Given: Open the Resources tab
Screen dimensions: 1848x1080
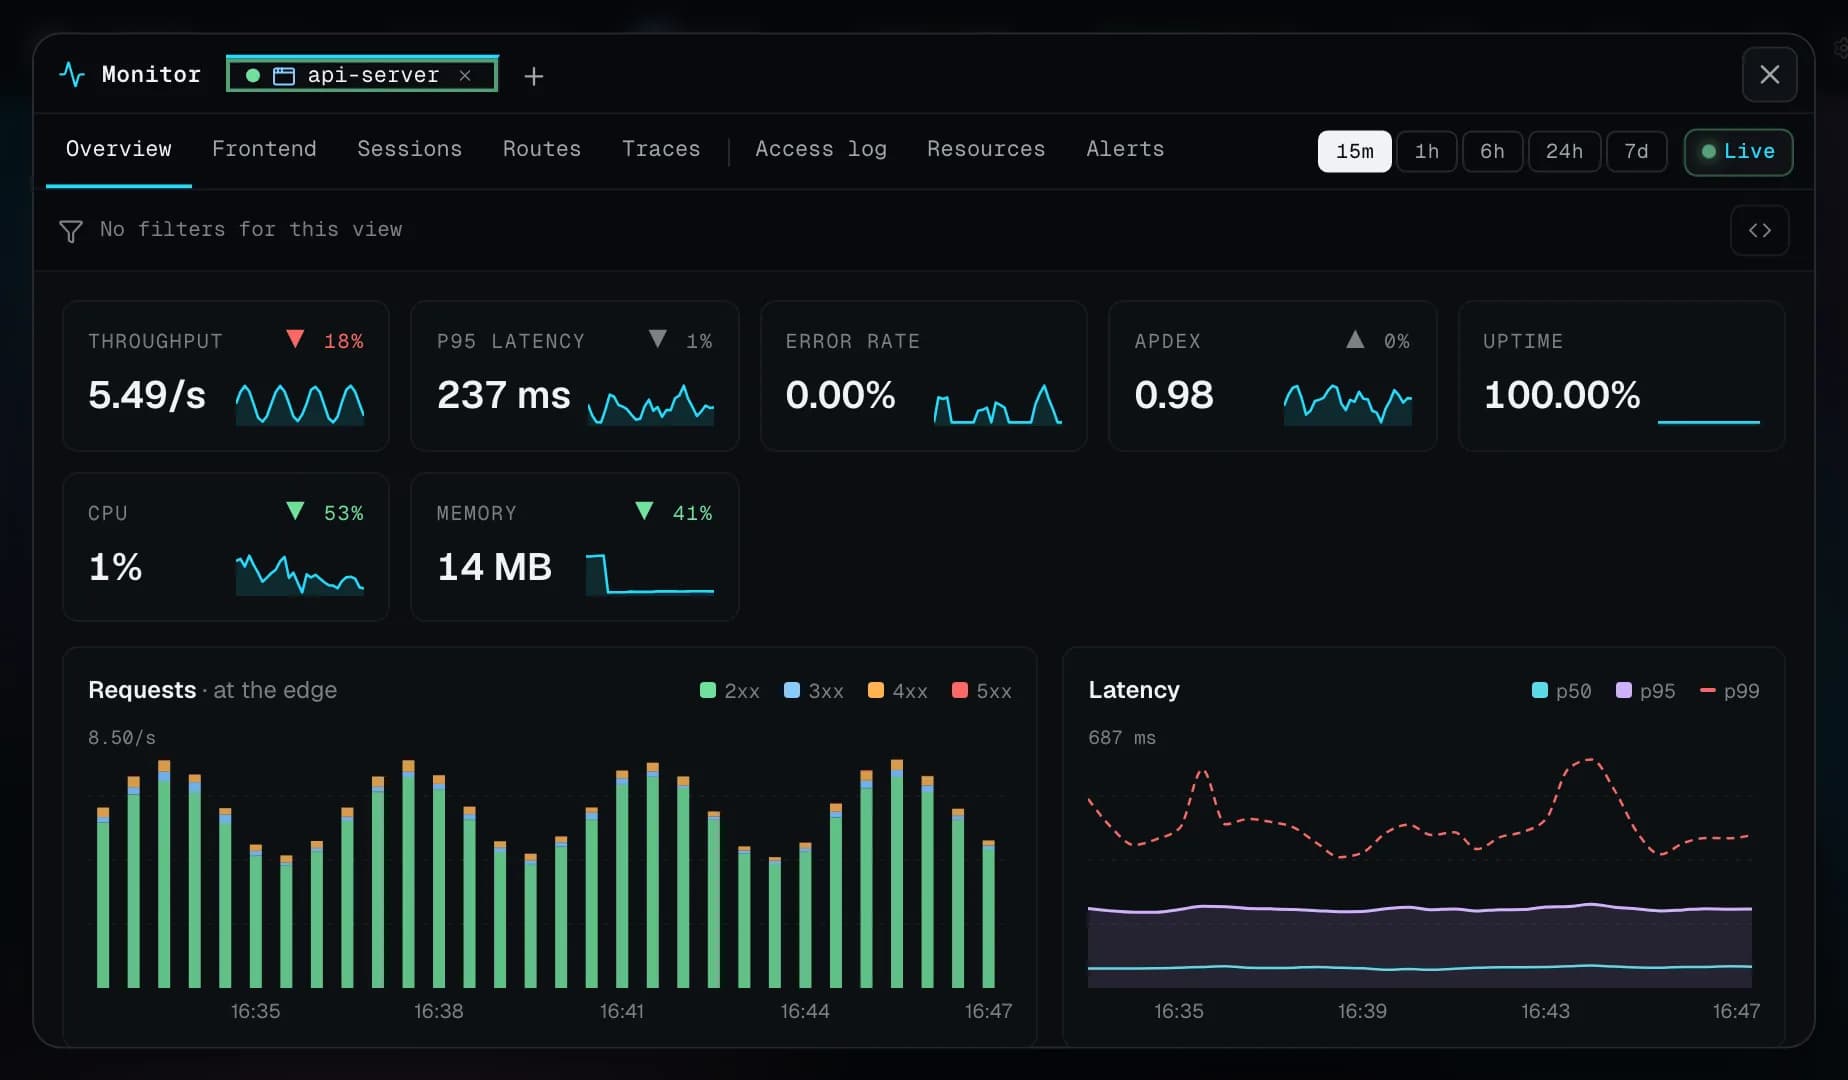Looking at the screenshot, I should click(x=985, y=149).
